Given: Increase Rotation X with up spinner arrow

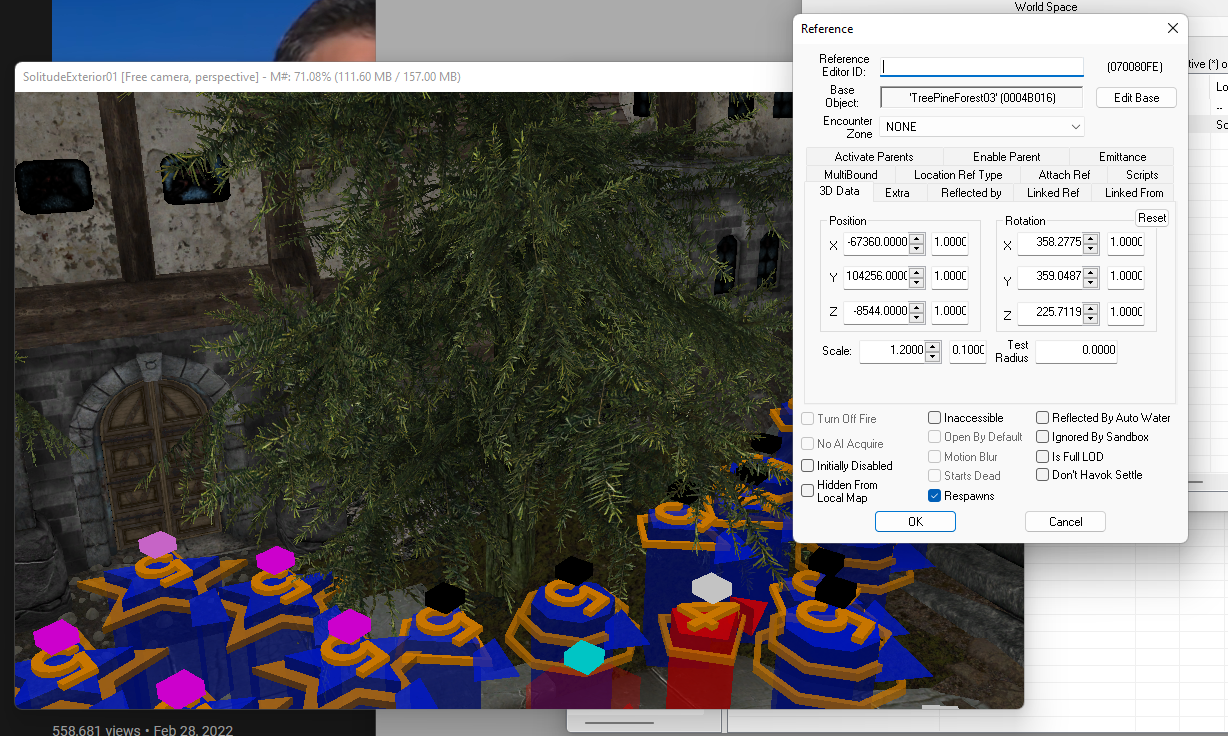Looking at the screenshot, I should tap(1091, 237).
